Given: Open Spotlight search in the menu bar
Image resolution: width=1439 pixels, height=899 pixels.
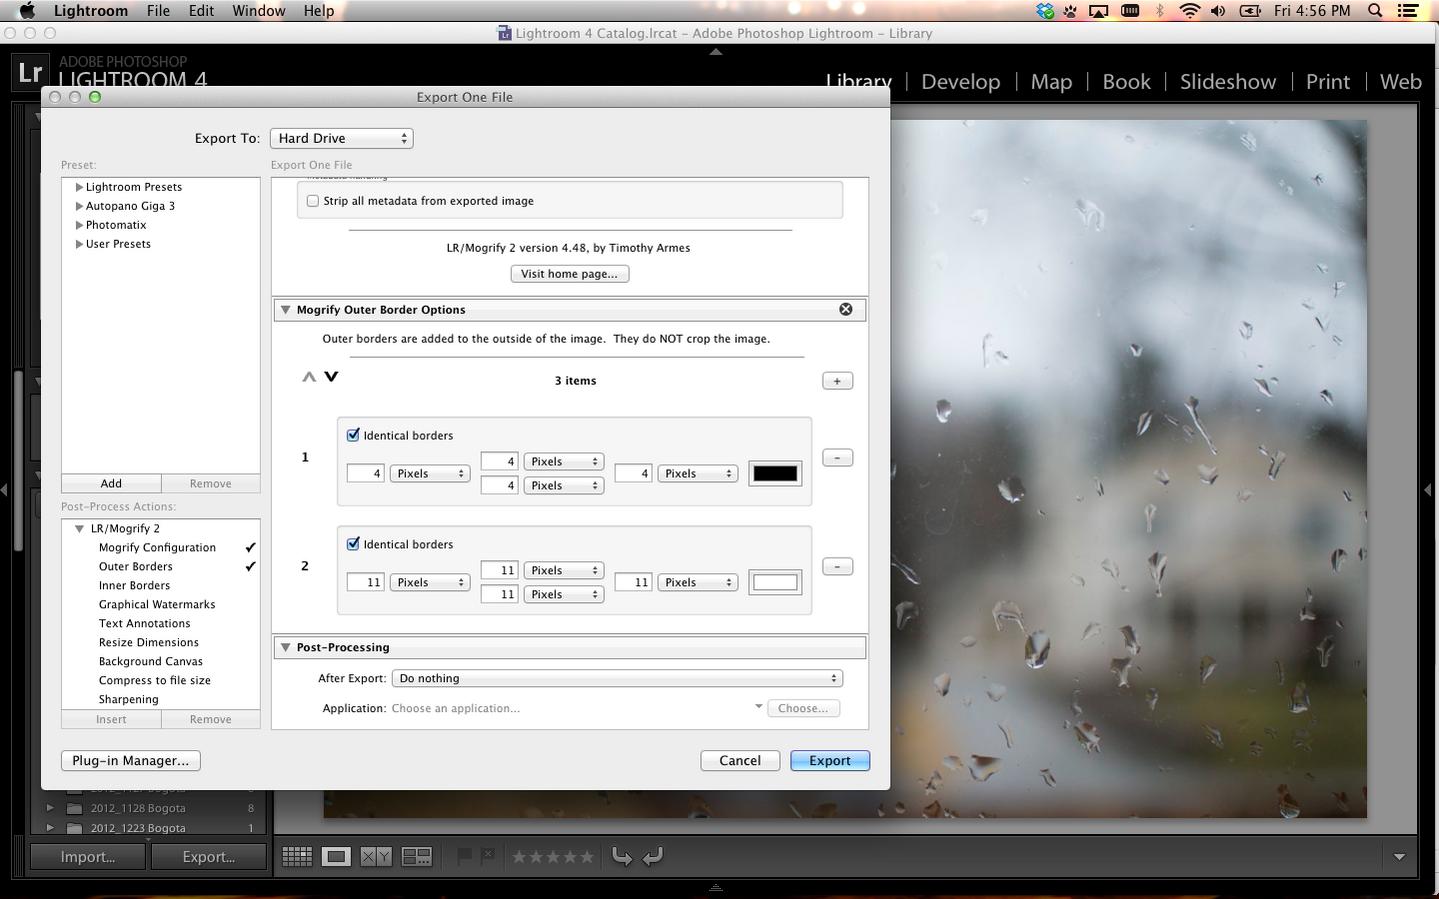Looking at the screenshot, I should pos(1375,11).
